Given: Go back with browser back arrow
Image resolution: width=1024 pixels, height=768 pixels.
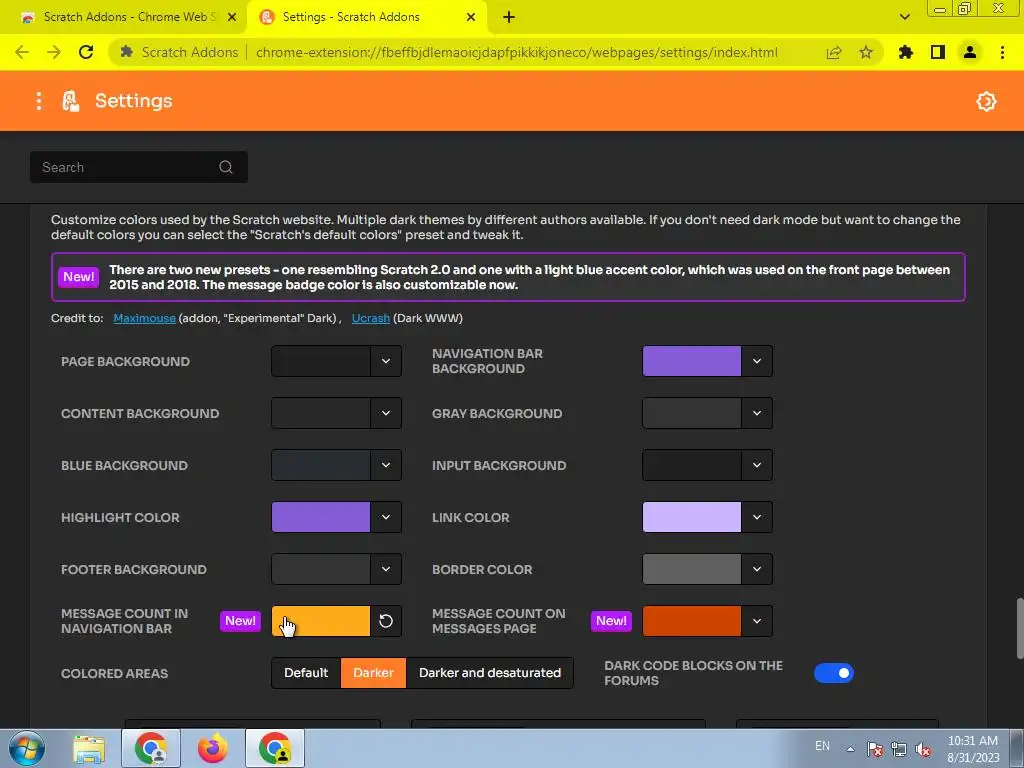Looking at the screenshot, I should click(x=22, y=52).
